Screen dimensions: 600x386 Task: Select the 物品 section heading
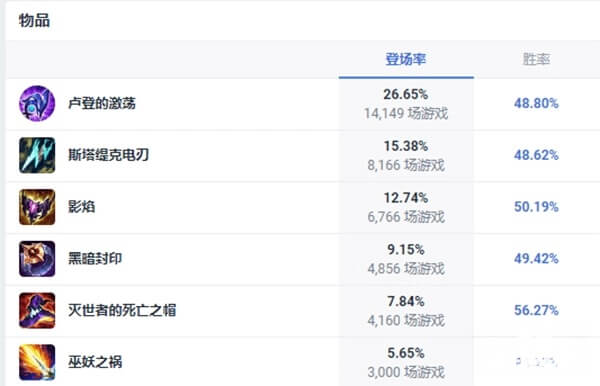[34, 21]
